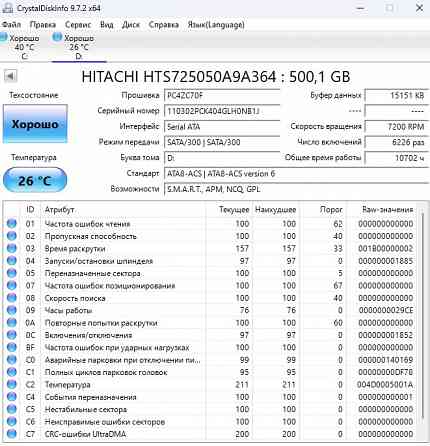
Task: Click the Прошивка field PC4ZC70F
Action: click(222, 96)
